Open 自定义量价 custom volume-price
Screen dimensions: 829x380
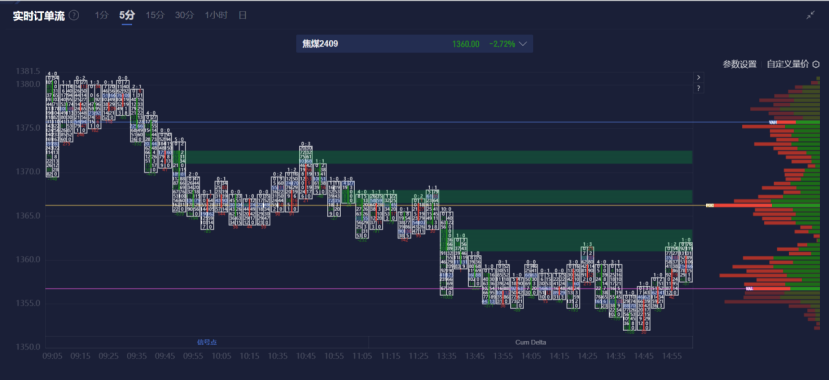788,64
